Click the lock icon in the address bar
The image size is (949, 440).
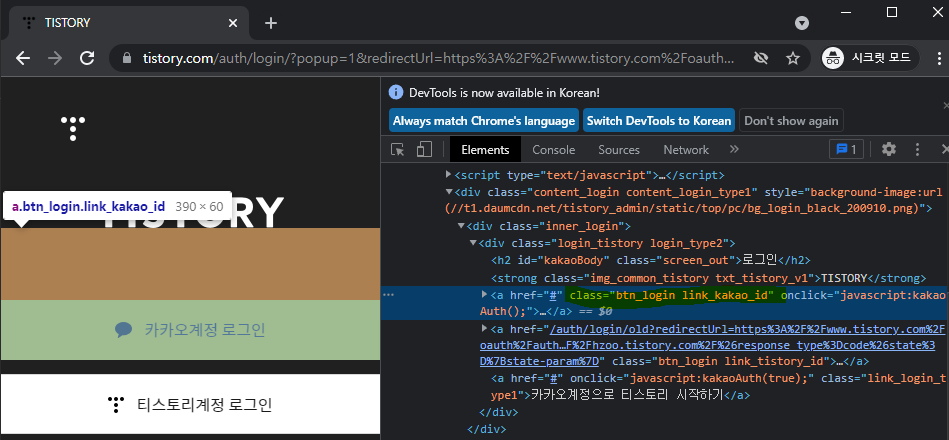click(x=126, y=58)
